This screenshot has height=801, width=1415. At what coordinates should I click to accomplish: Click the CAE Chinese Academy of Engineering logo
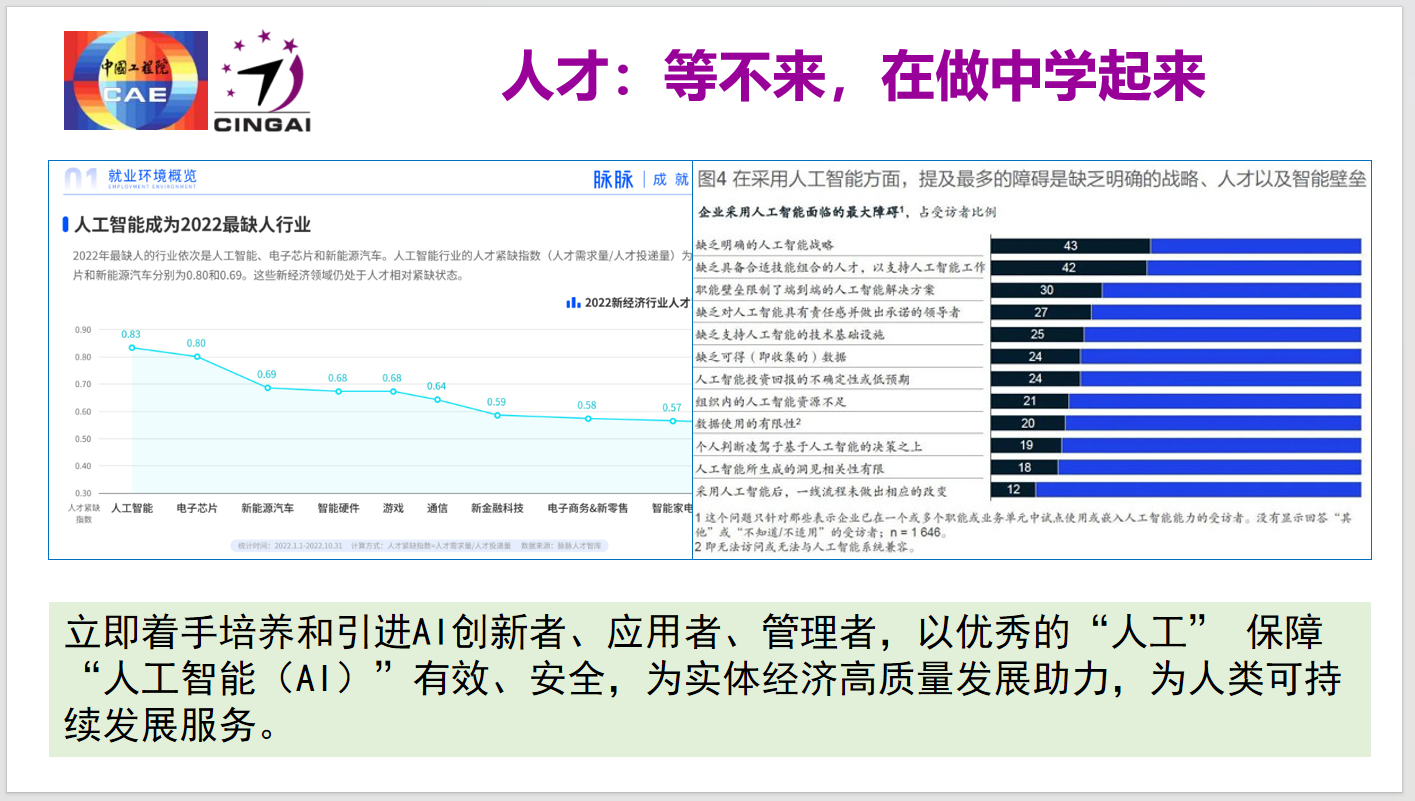136,81
